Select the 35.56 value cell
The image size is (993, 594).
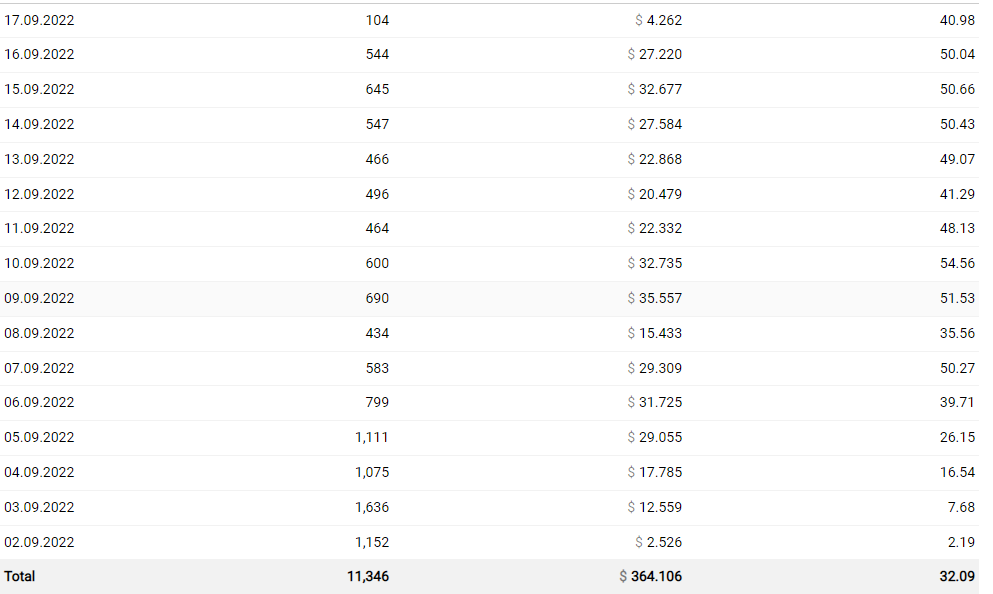pyautogui.click(x=957, y=333)
